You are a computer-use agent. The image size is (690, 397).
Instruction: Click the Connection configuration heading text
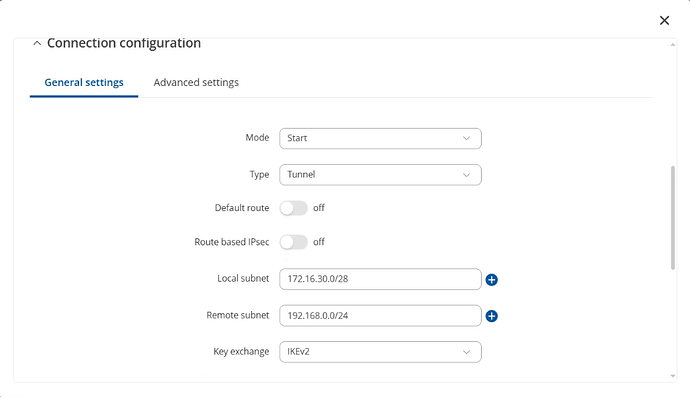(x=124, y=43)
